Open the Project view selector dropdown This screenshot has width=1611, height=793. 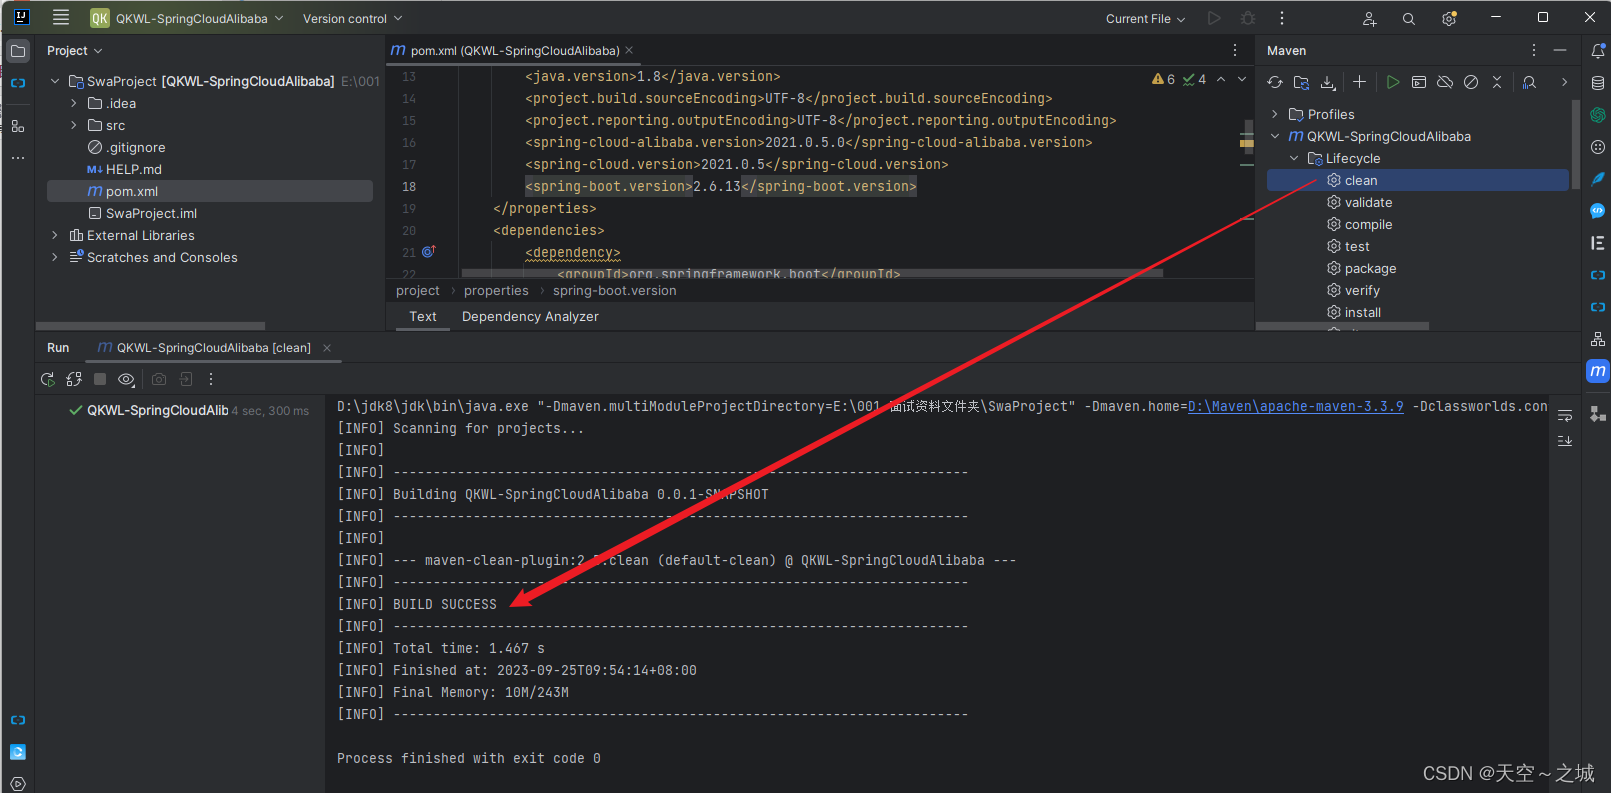click(75, 51)
